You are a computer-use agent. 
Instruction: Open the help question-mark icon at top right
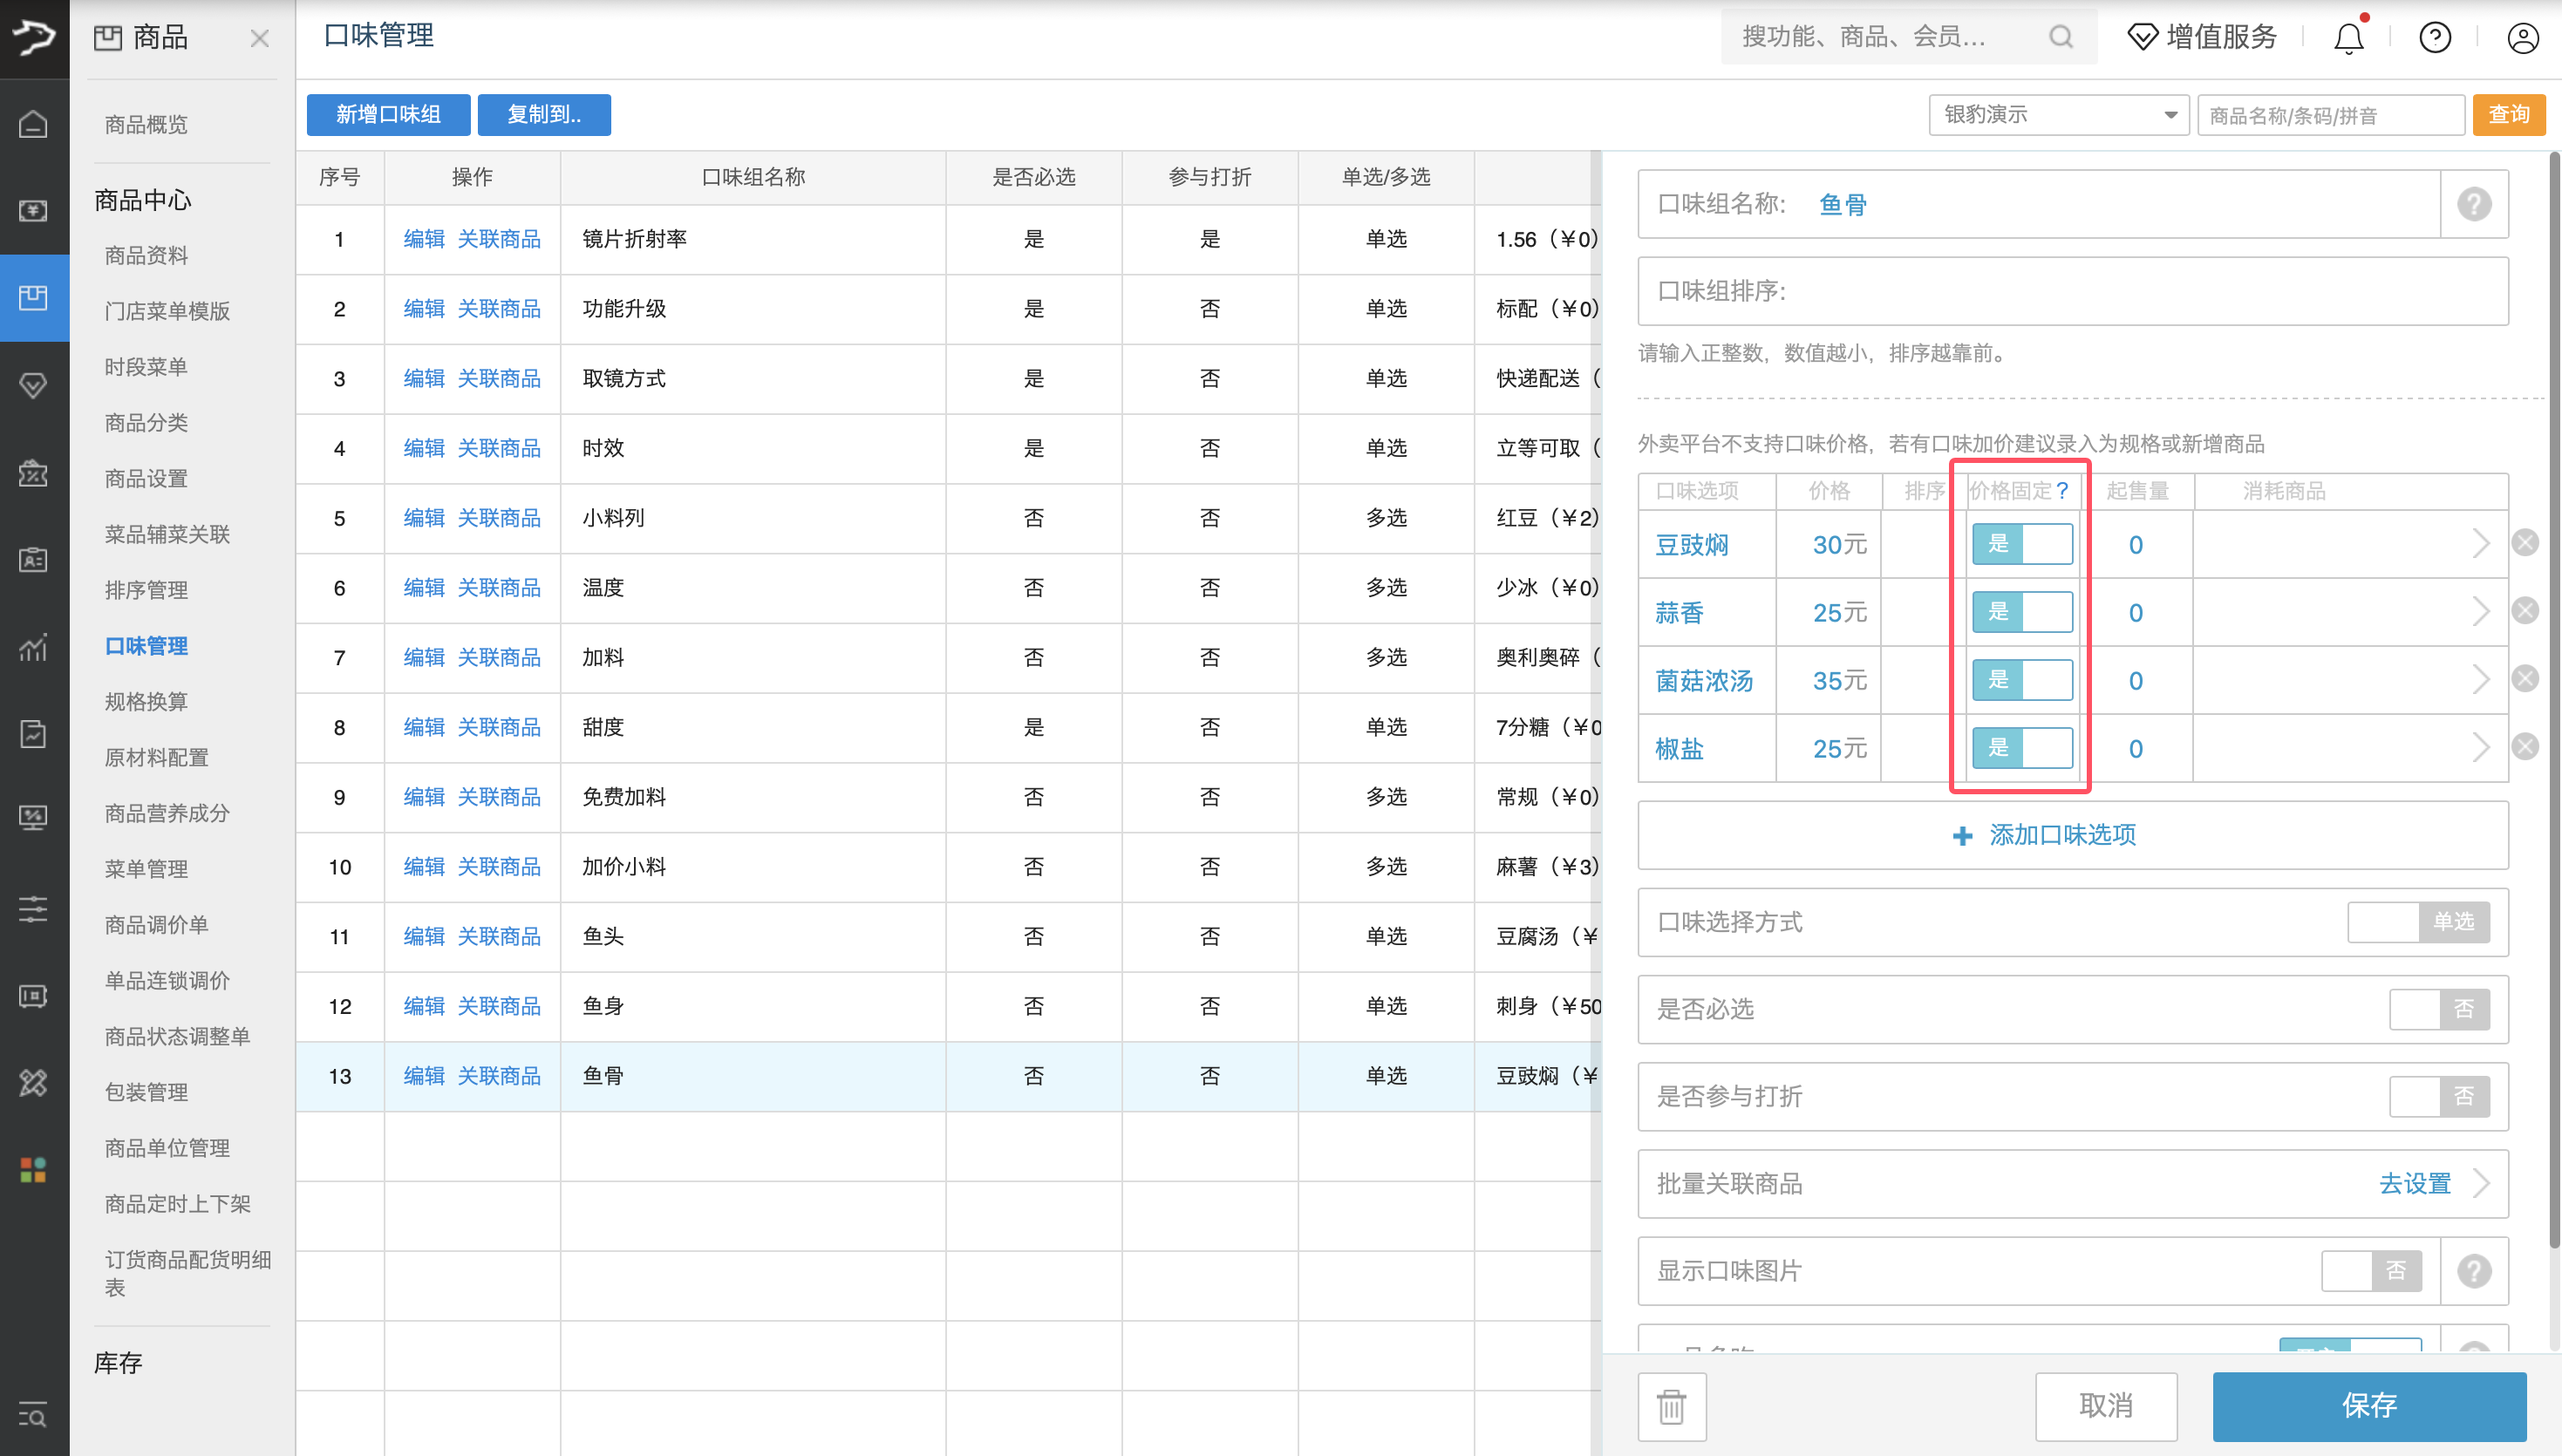(2435, 37)
